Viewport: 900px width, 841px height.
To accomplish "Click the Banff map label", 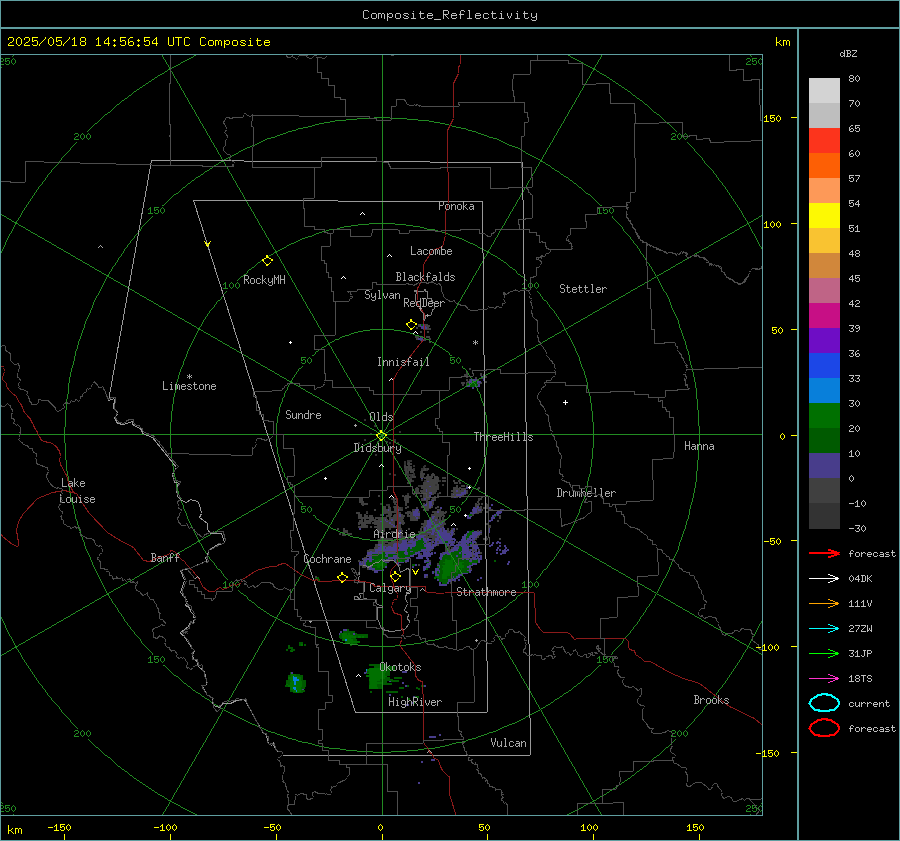I will tap(165, 557).
